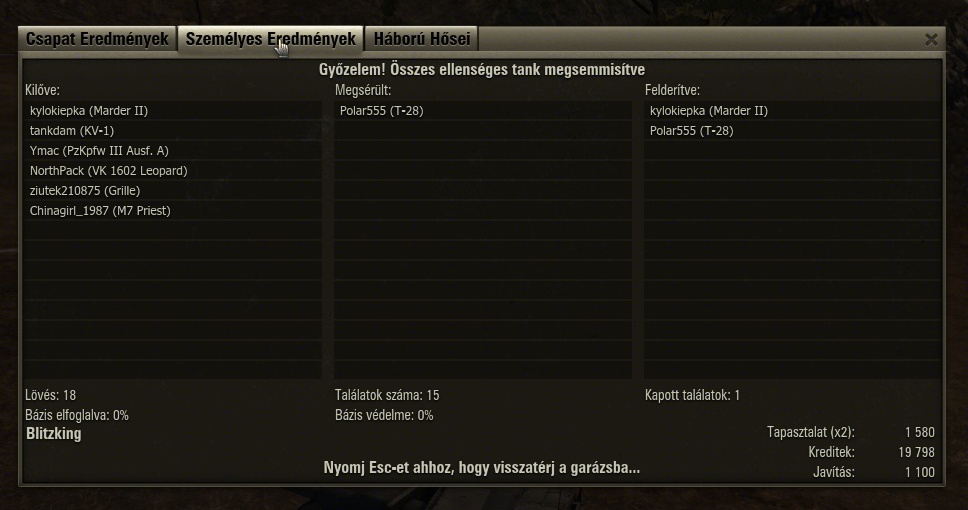Switch to Csapat Eredmények tab
Image resolution: width=968 pixels, height=510 pixels.
(x=97, y=39)
